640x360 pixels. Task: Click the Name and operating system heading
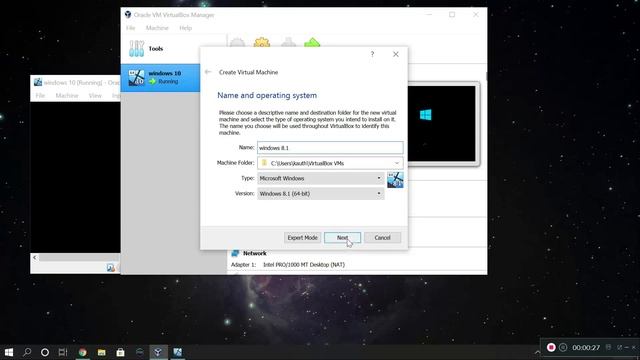[x=267, y=96]
